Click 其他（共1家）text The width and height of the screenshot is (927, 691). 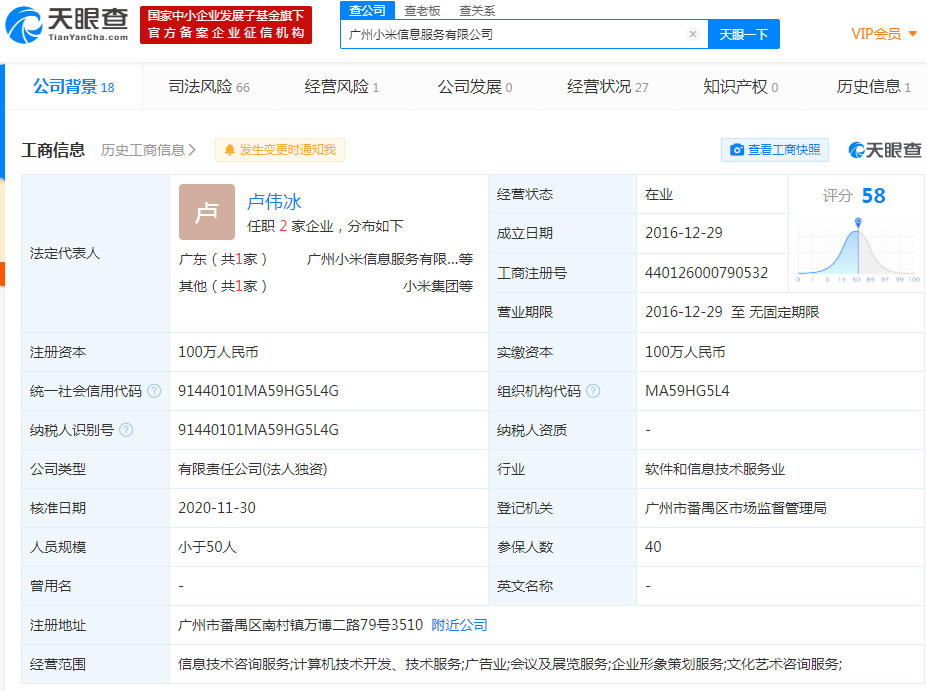pos(223,286)
